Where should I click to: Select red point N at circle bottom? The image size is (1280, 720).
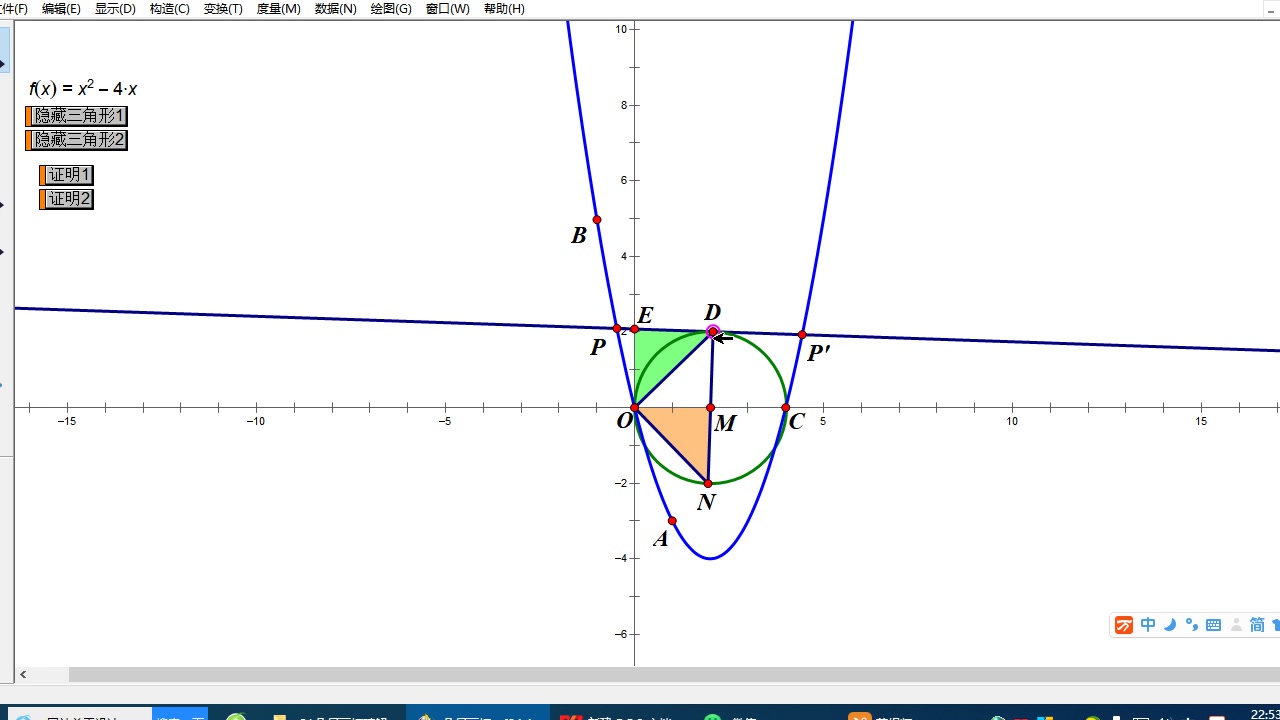click(x=708, y=484)
